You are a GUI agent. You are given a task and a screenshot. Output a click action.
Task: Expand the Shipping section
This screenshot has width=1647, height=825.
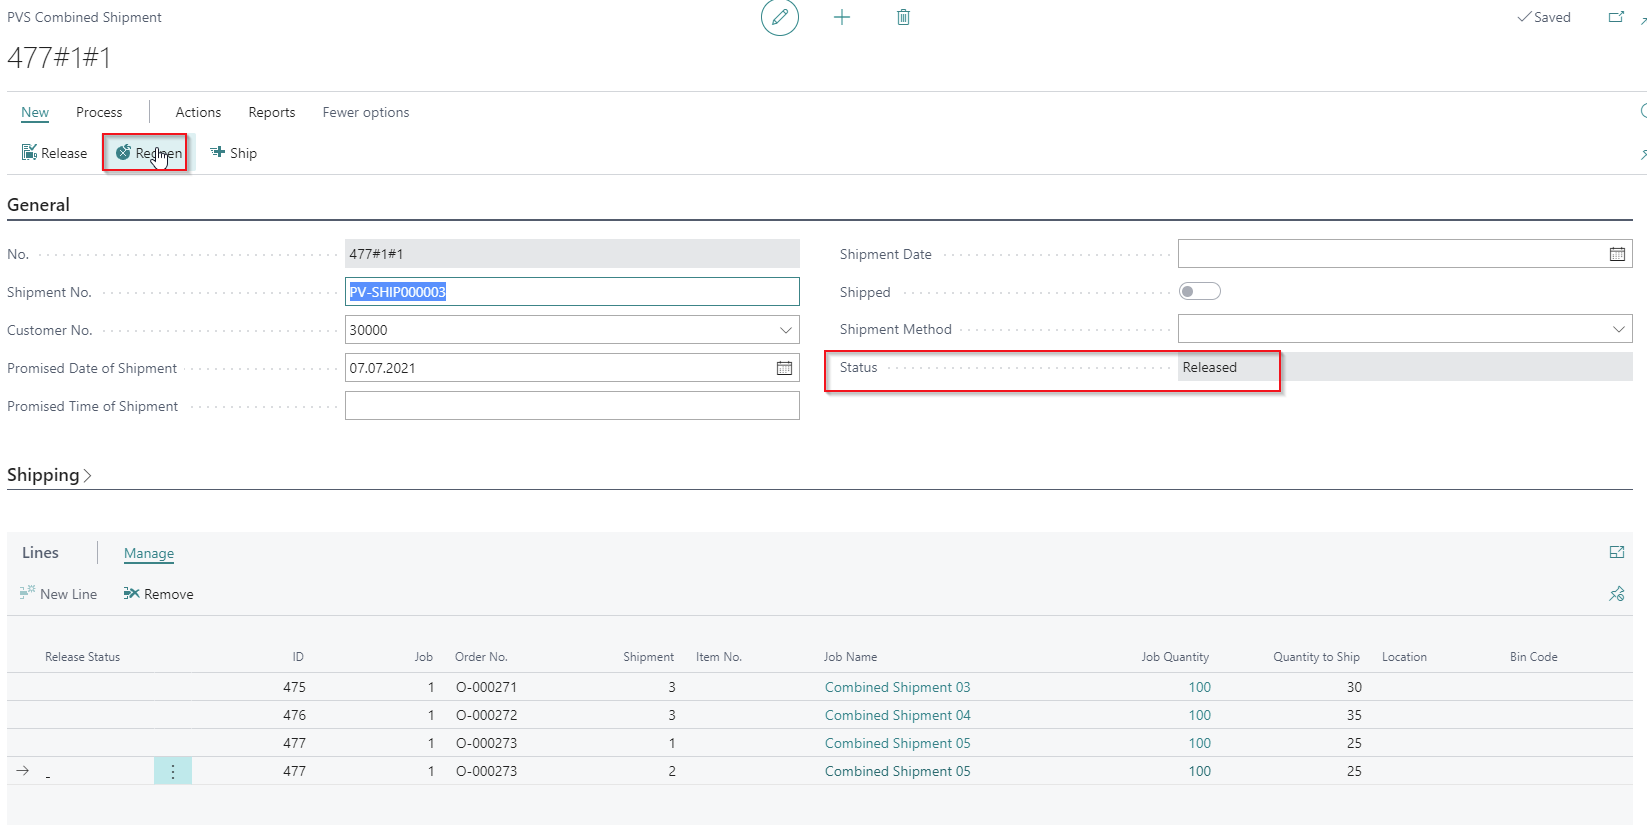point(50,475)
